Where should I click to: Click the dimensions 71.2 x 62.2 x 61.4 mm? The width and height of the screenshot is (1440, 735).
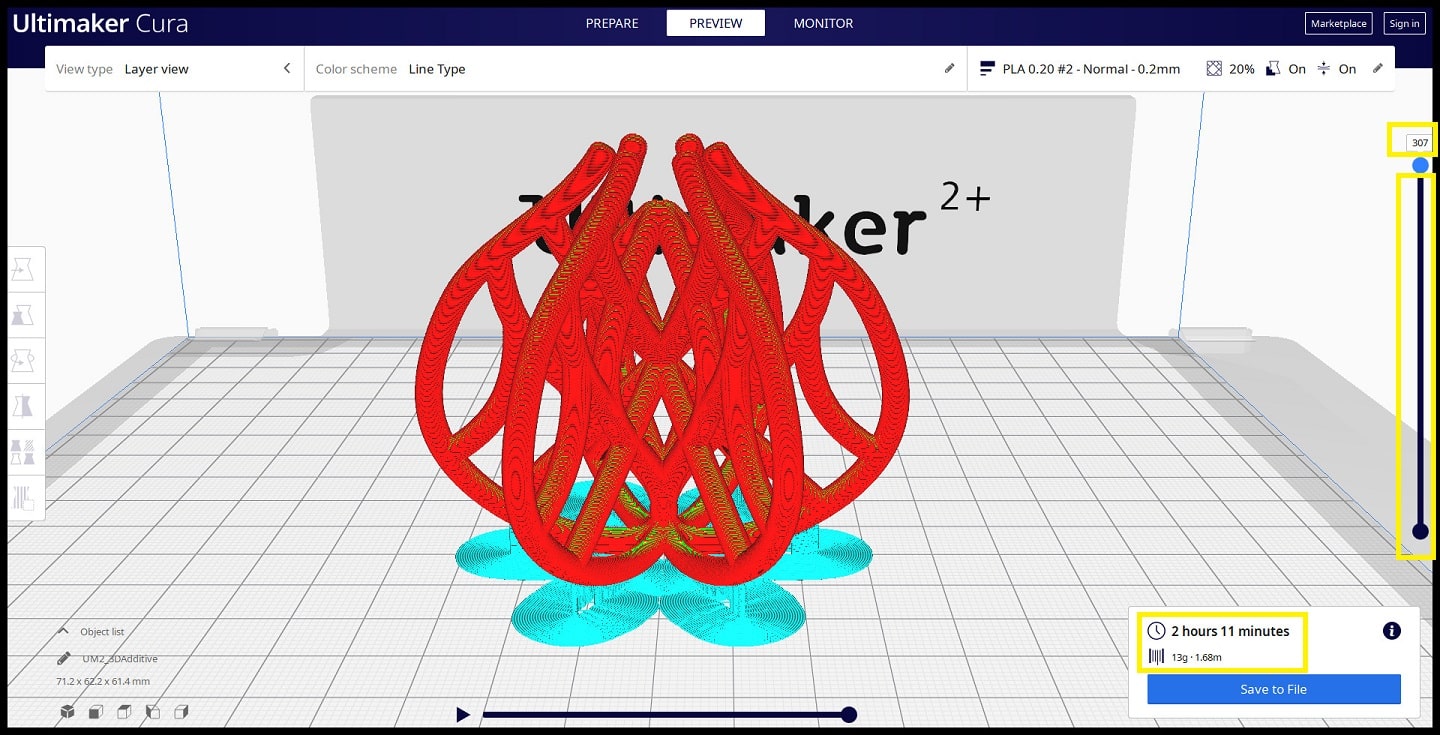pos(103,681)
